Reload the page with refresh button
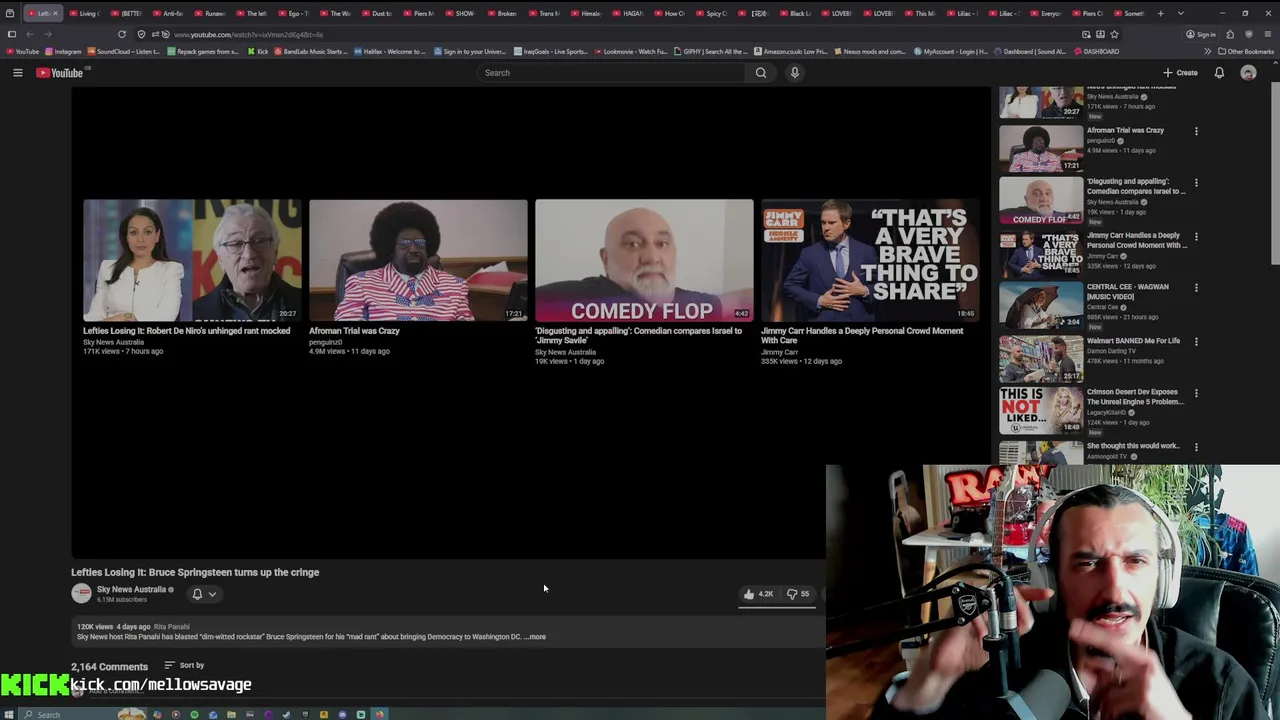The width and height of the screenshot is (1280, 720). [122, 34]
